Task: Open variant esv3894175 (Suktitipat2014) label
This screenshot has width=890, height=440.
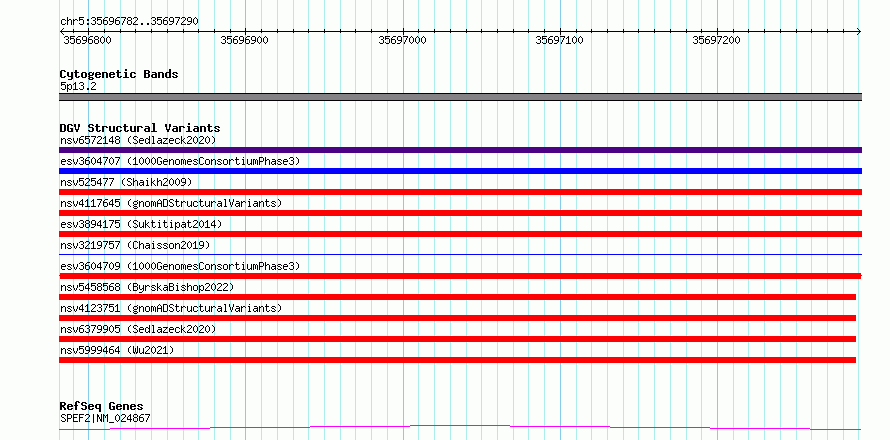Action: click(x=141, y=224)
